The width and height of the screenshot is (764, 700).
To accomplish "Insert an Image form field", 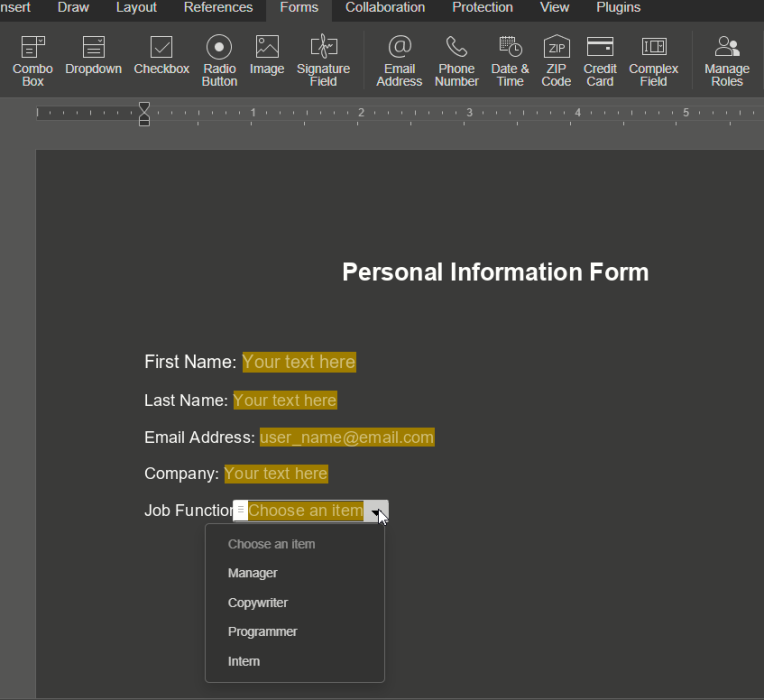I will coord(267,55).
